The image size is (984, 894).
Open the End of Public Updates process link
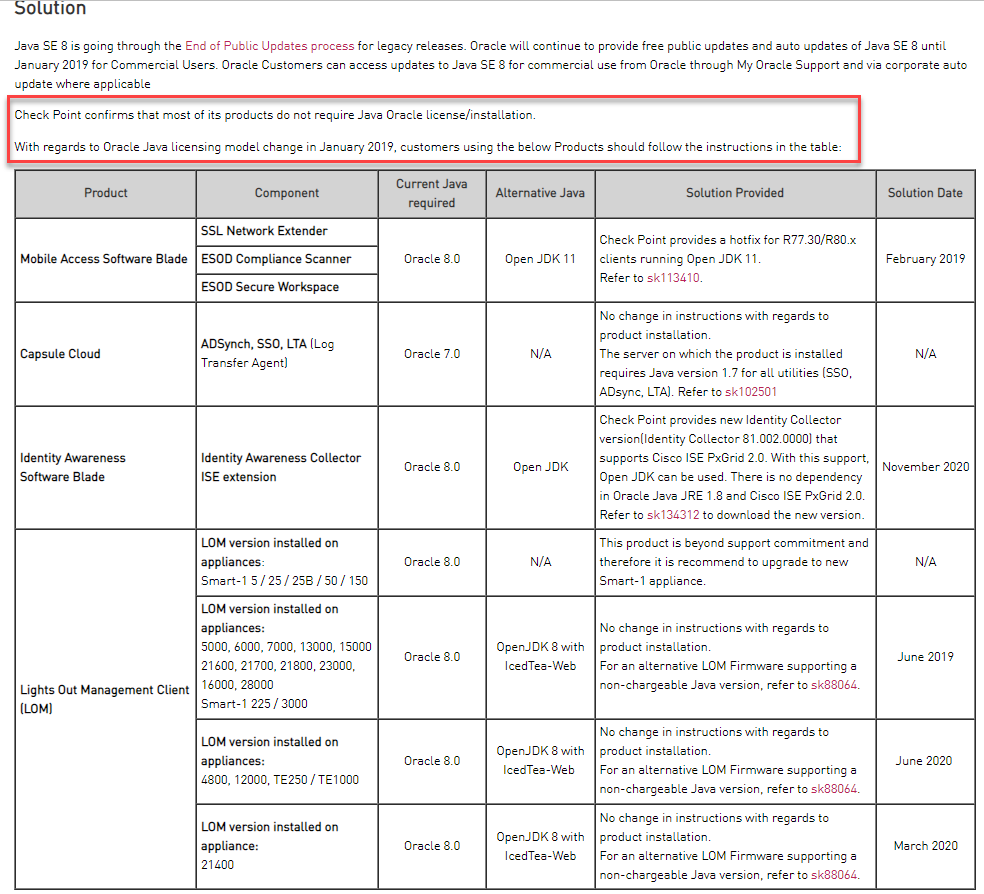click(269, 46)
